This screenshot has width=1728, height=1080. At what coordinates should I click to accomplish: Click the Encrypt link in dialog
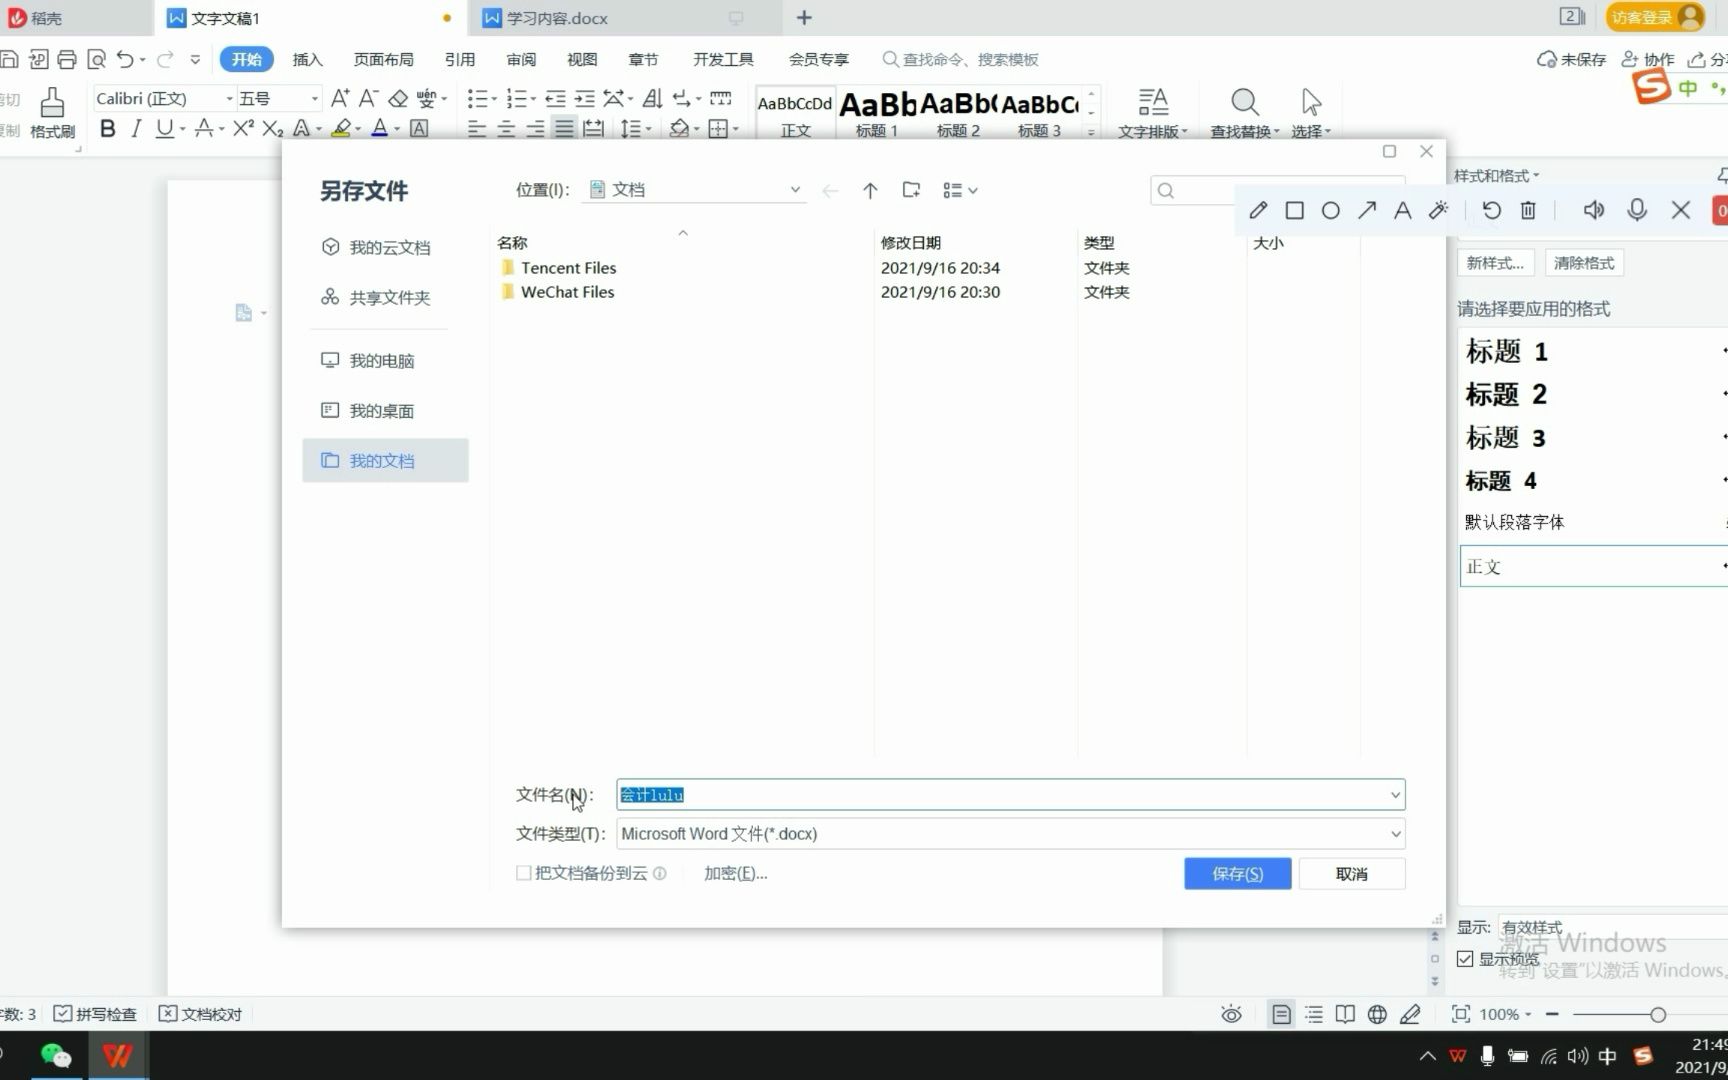735,873
